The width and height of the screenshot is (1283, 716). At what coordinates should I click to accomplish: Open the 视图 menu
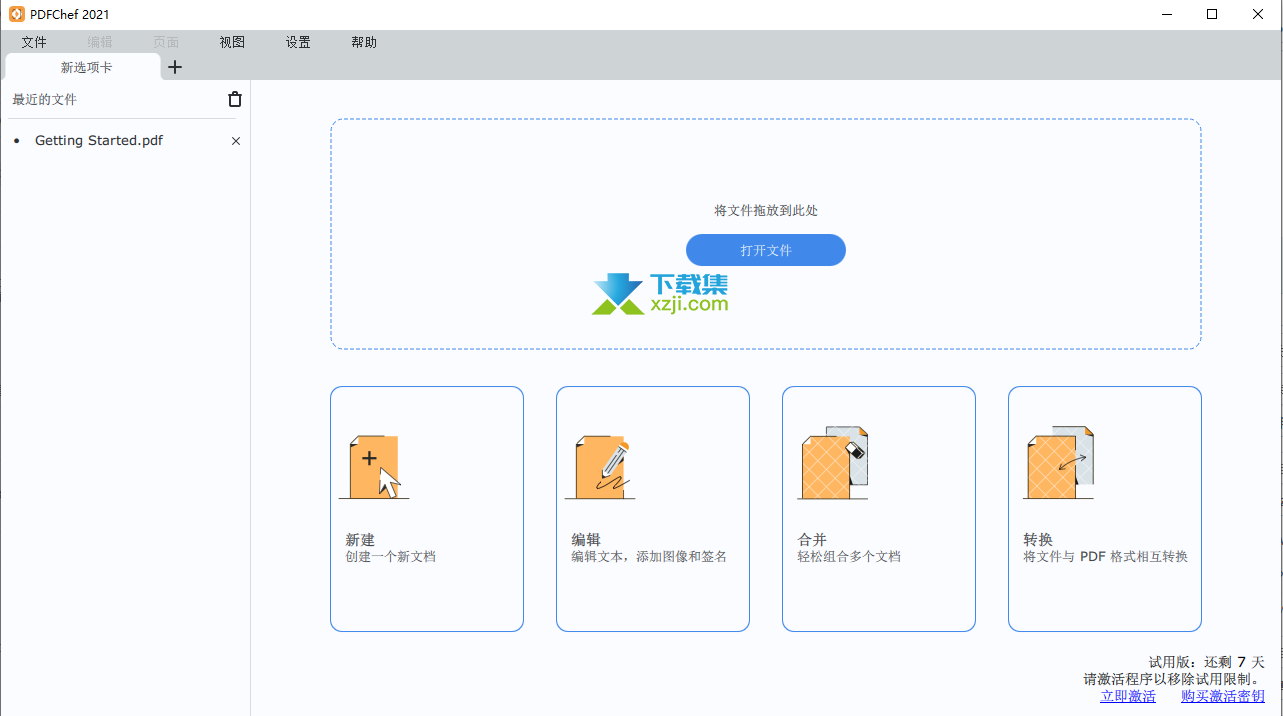[232, 42]
